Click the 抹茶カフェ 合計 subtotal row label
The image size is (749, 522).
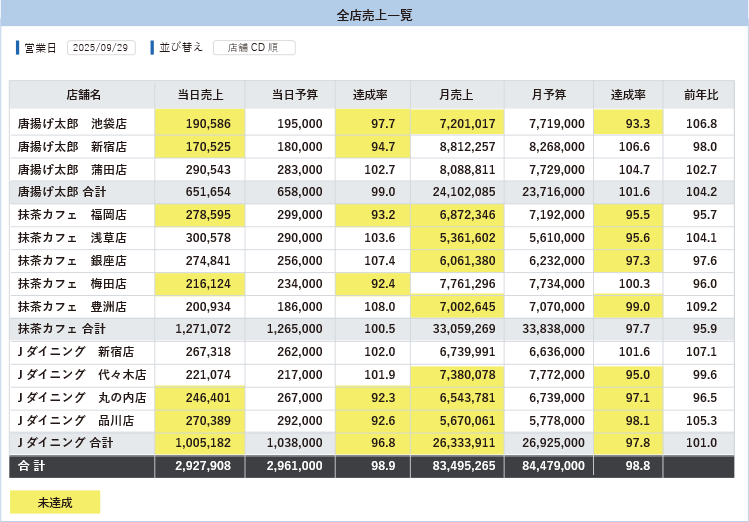62,329
